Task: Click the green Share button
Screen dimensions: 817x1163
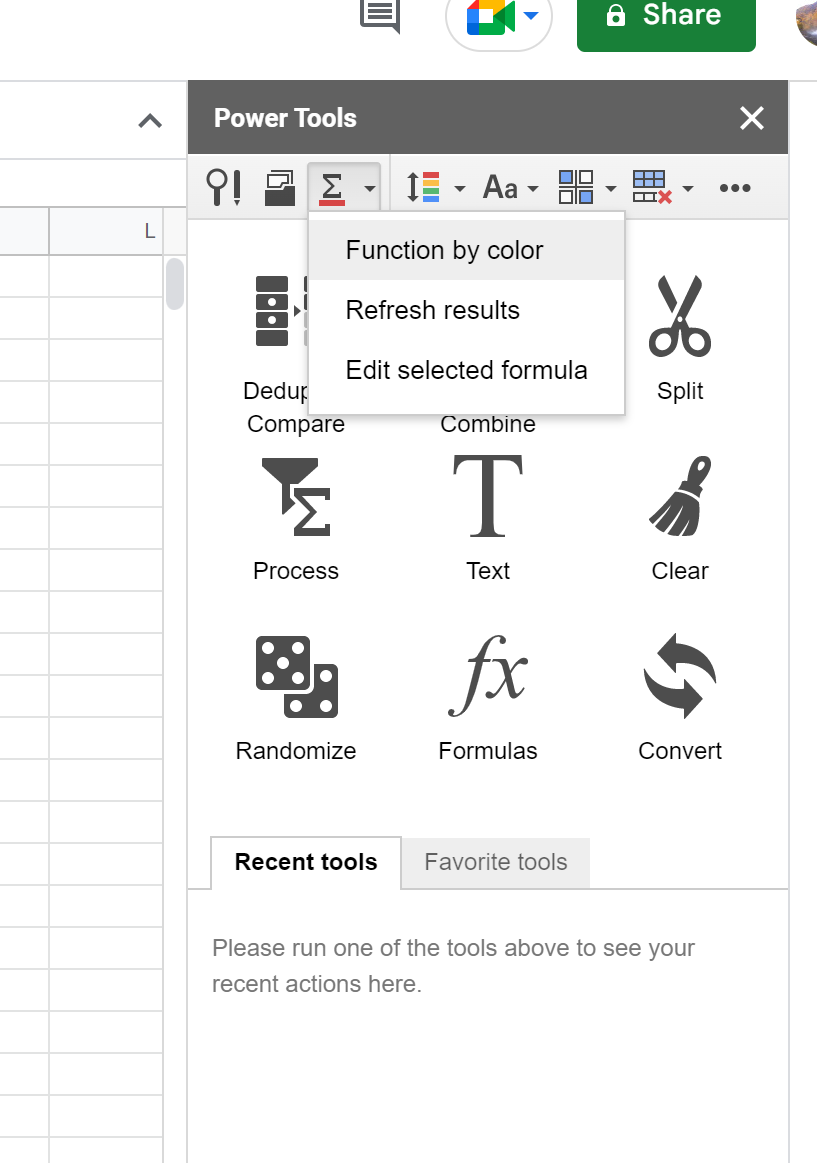Action: [x=666, y=16]
